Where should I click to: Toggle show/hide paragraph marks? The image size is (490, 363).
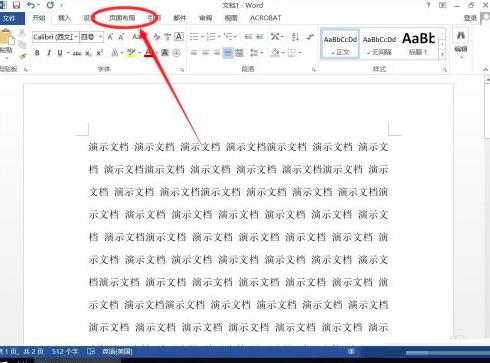(310, 37)
